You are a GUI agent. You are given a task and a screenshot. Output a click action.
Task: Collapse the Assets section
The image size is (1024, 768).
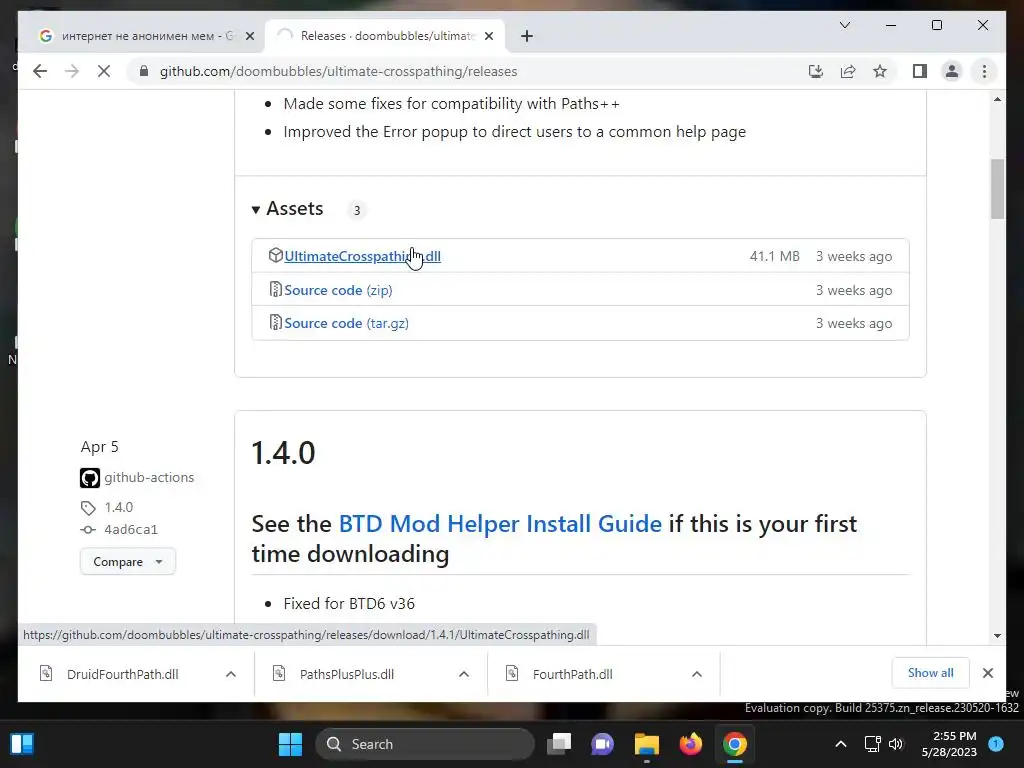click(x=287, y=209)
